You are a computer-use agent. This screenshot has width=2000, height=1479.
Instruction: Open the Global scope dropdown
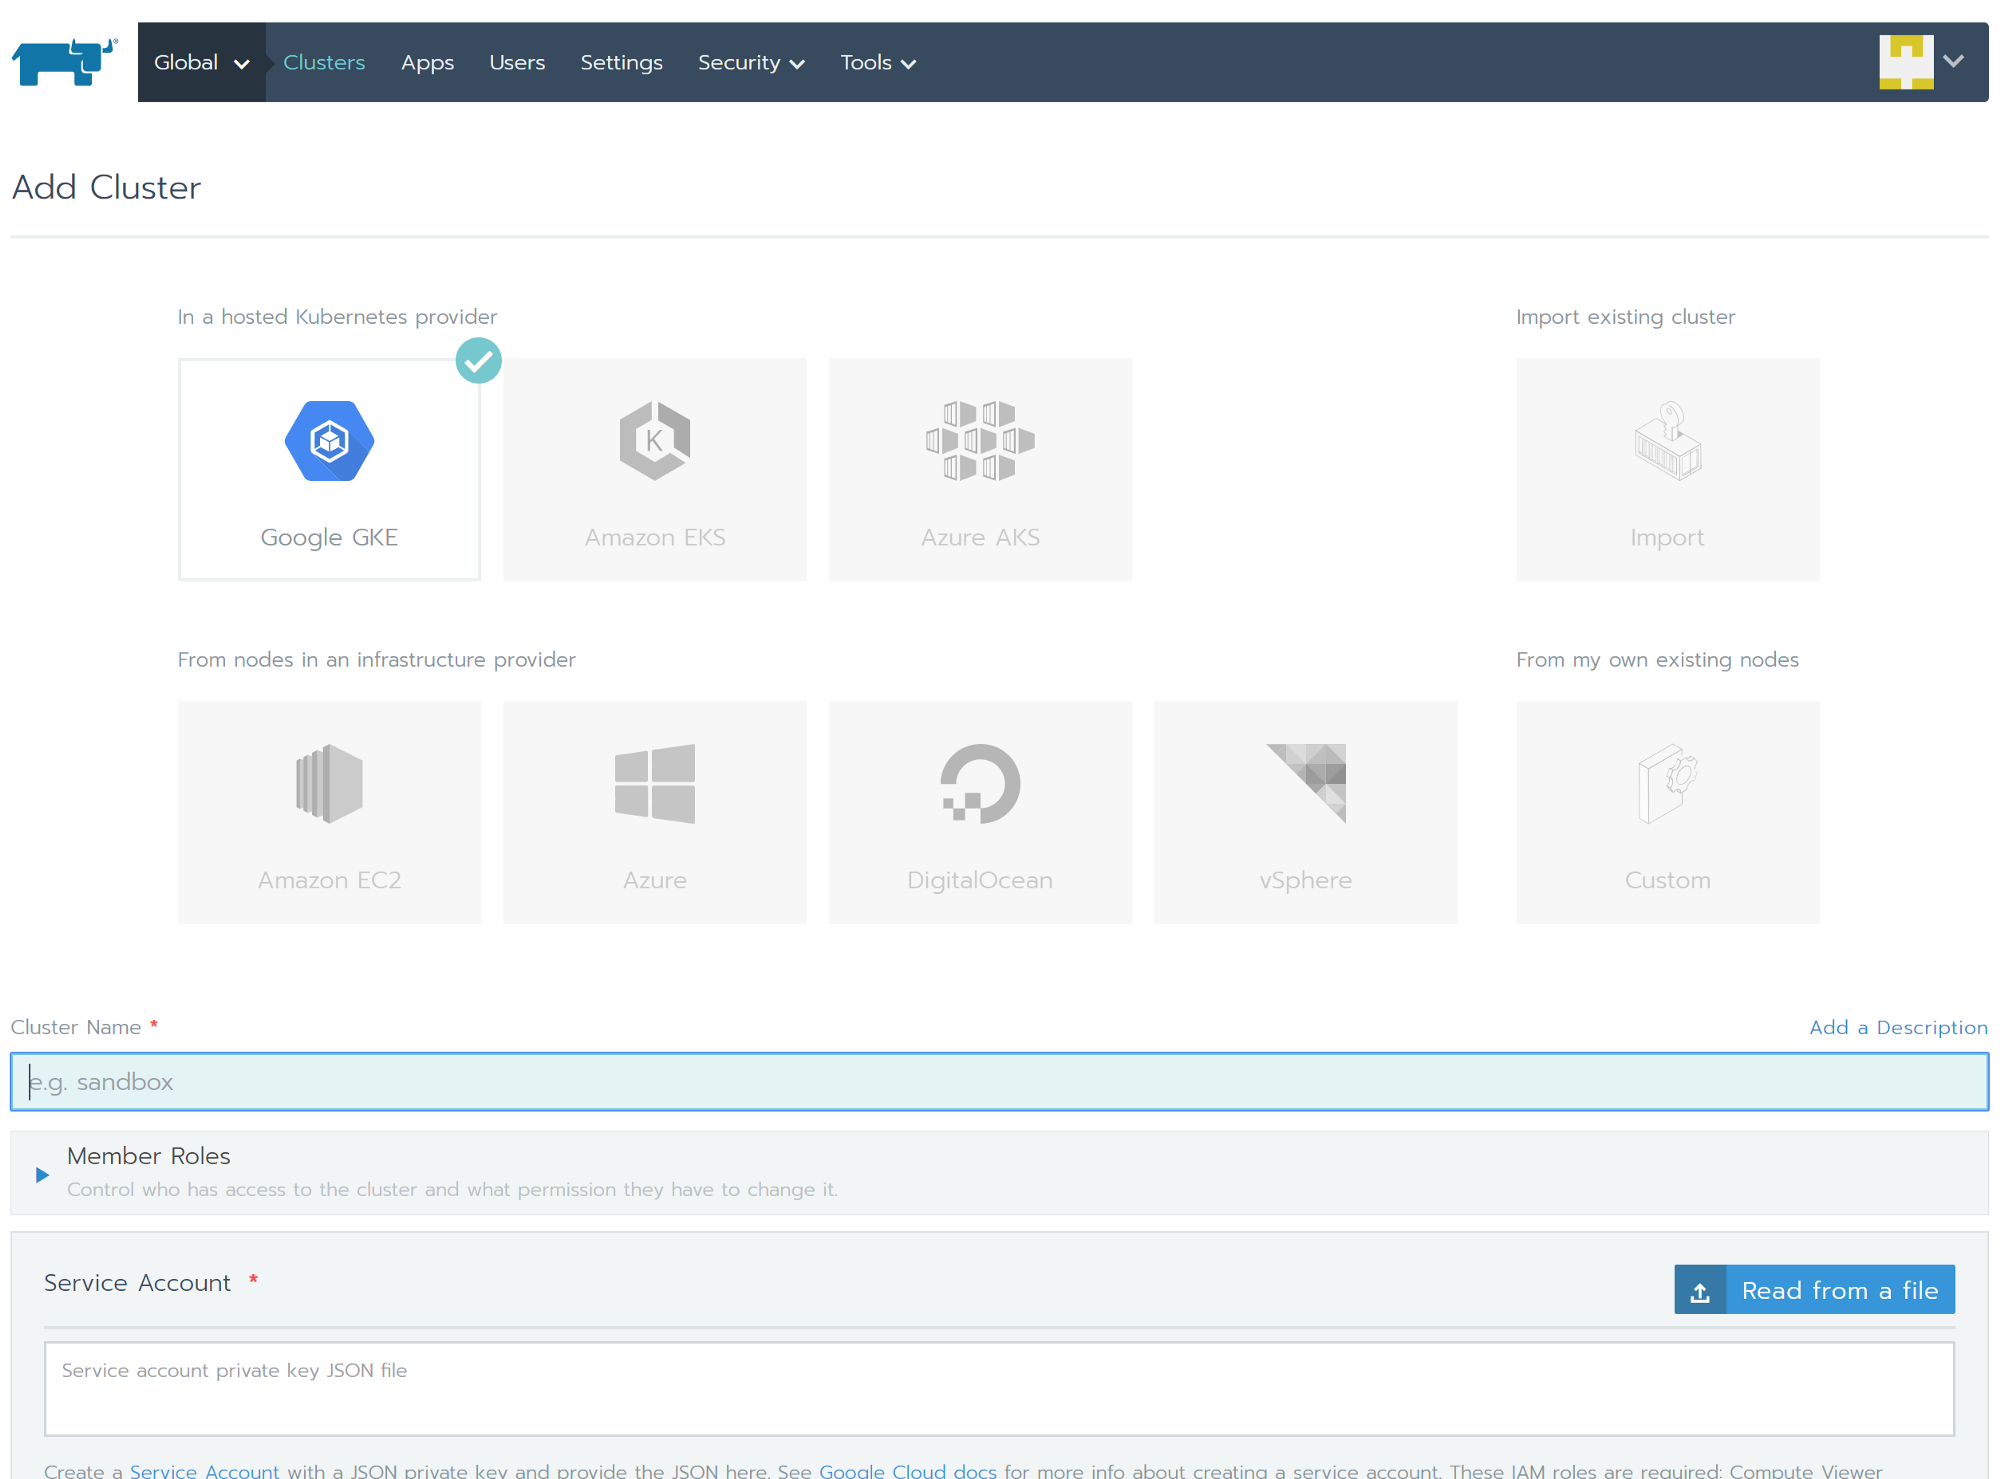(201, 62)
